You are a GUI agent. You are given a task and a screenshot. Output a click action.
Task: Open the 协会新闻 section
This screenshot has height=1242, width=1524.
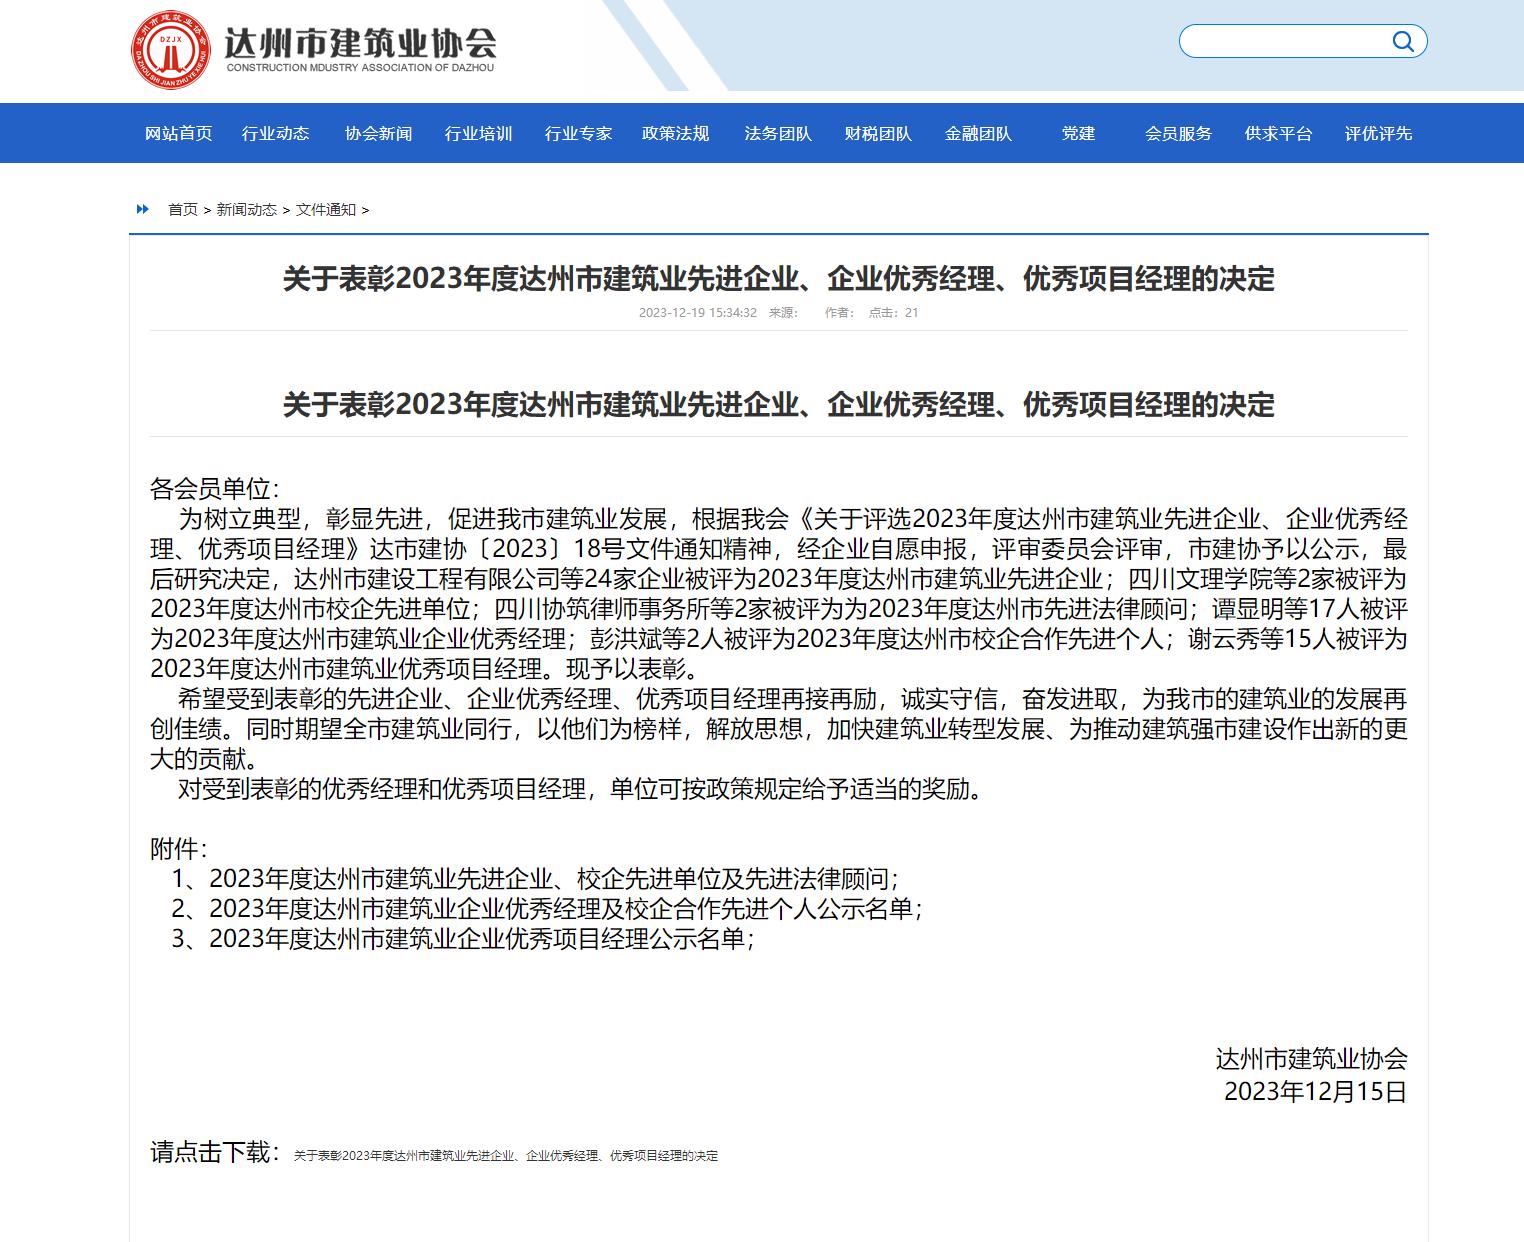[378, 133]
